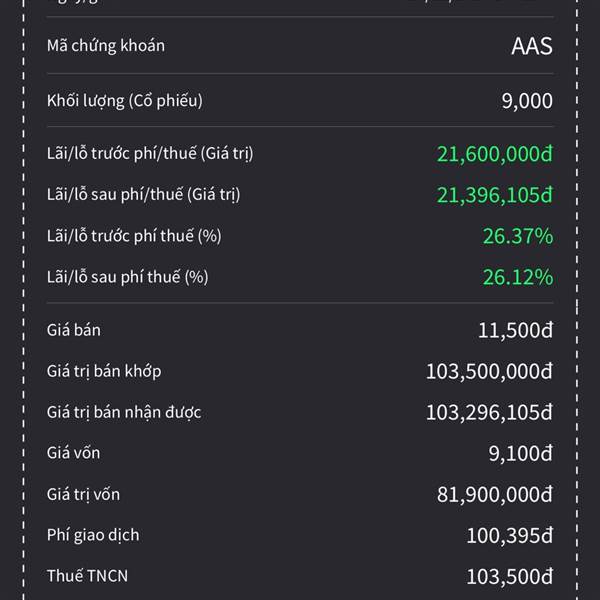Viewport: 600px width, 600px height.
Task: Click the Phí giao dịch label
Action: coord(93,535)
